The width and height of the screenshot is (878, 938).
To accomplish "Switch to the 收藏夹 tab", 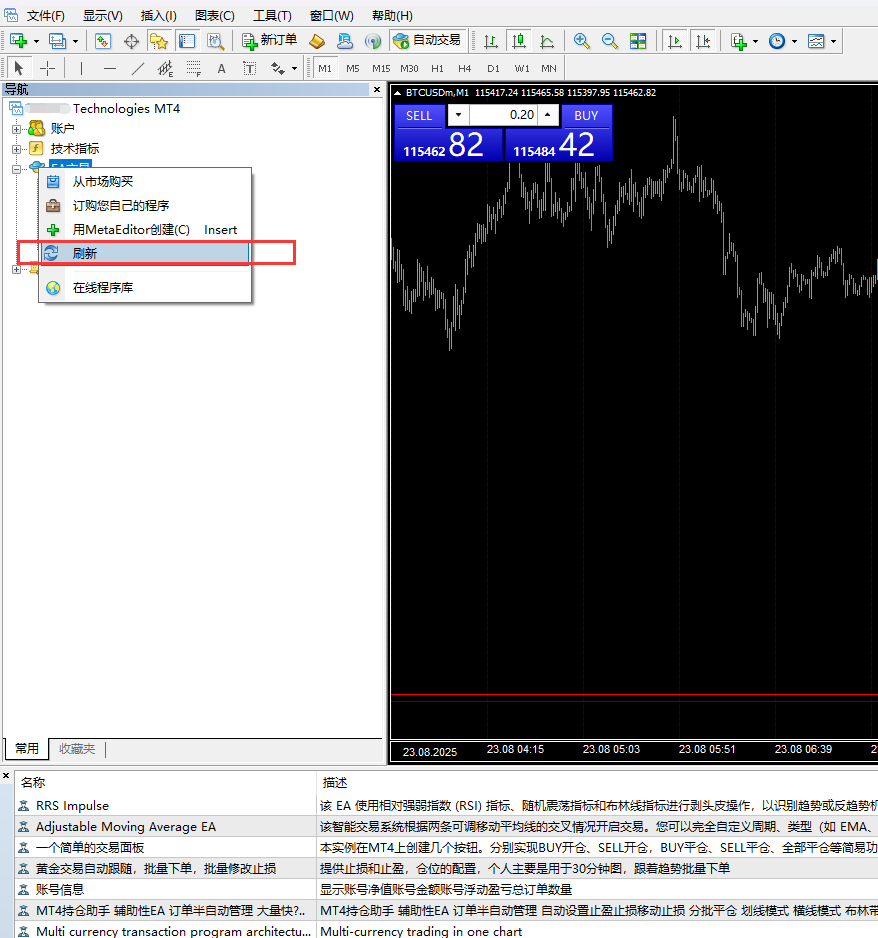I will (77, 749).
